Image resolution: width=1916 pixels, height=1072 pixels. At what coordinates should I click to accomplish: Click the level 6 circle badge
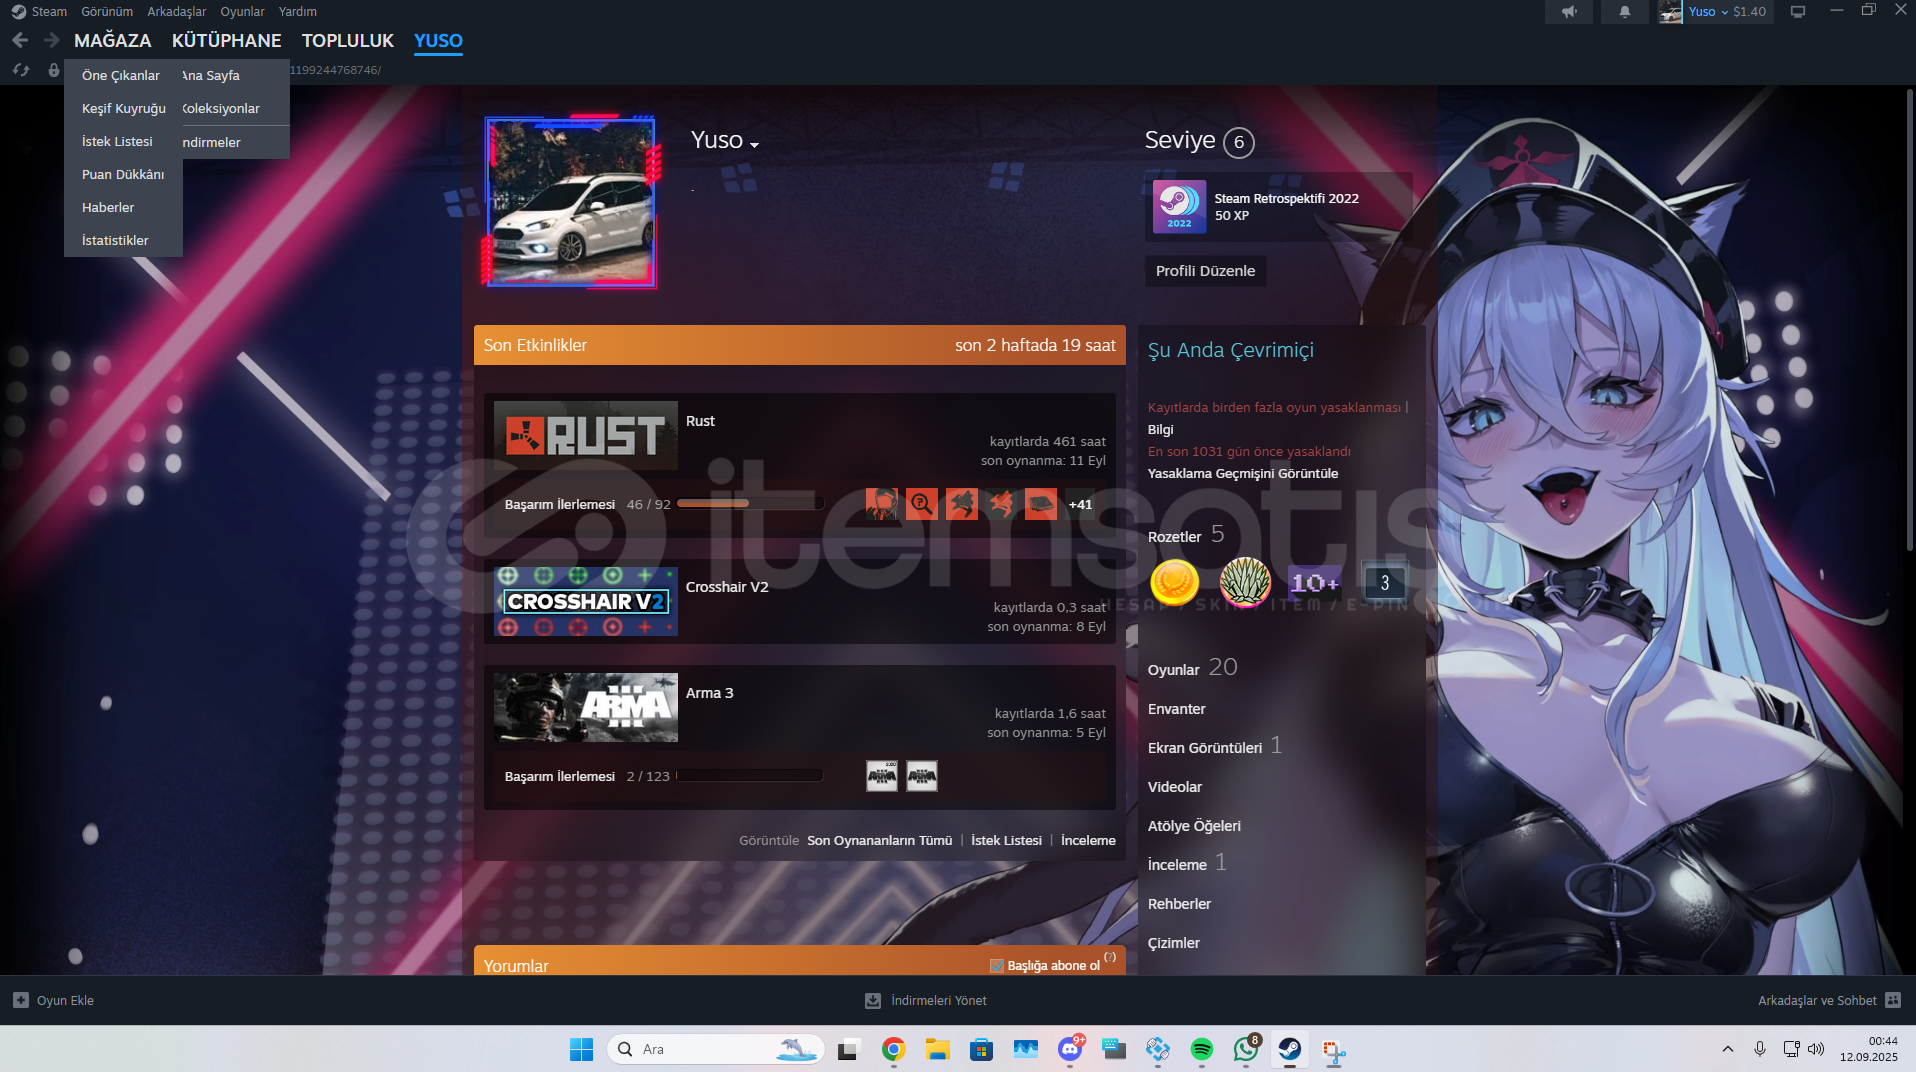pos(1239,142)
